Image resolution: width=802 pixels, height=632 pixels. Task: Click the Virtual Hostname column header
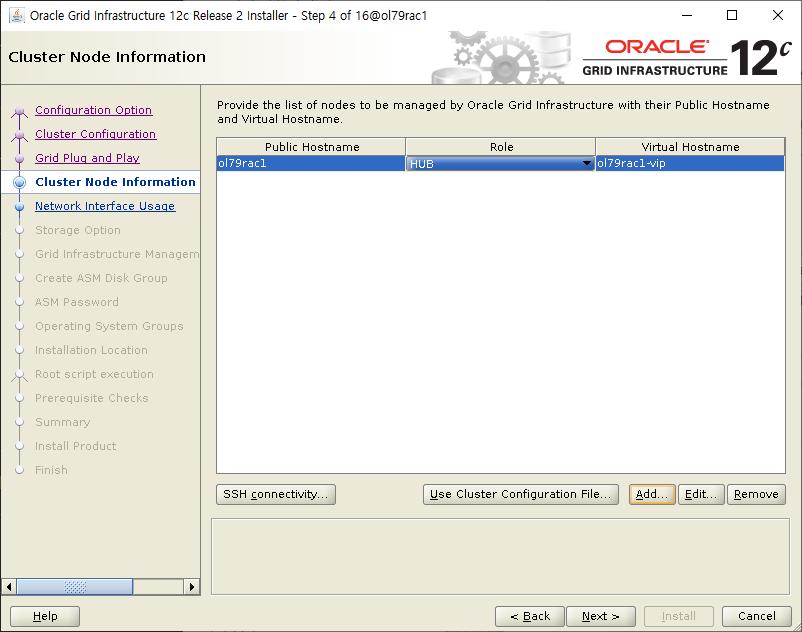coord(690,147)
